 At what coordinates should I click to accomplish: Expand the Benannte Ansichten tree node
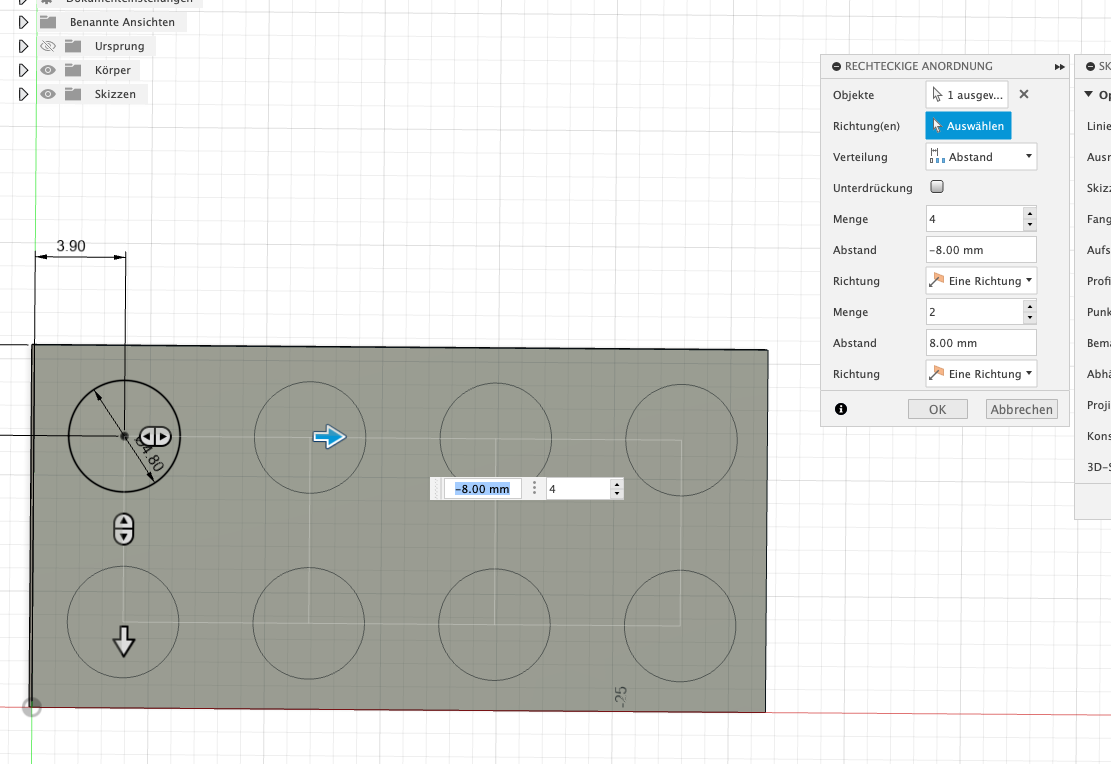point(23,22)
